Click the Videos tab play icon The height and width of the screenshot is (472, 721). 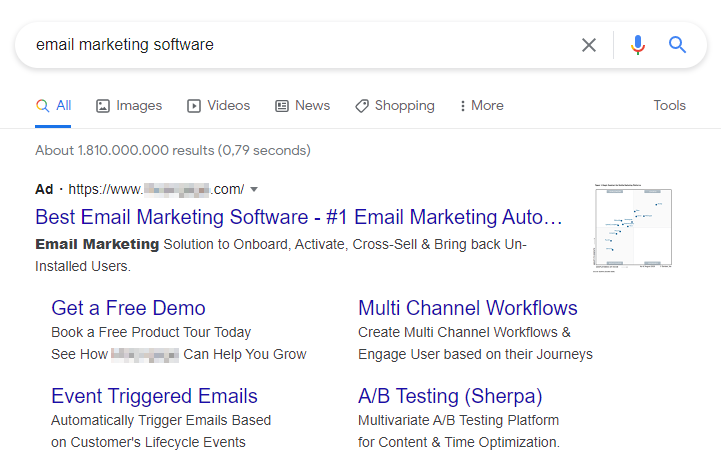point(194,106)
